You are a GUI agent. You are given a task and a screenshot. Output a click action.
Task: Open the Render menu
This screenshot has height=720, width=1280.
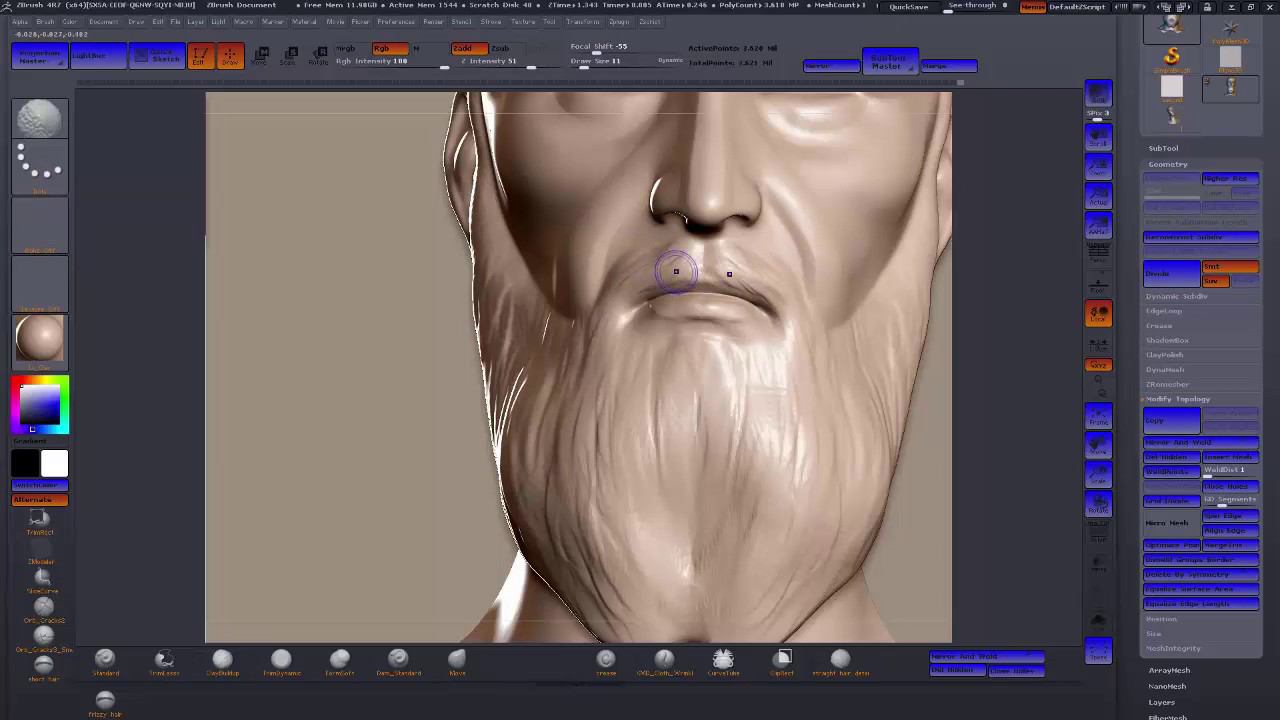(433, 22)
